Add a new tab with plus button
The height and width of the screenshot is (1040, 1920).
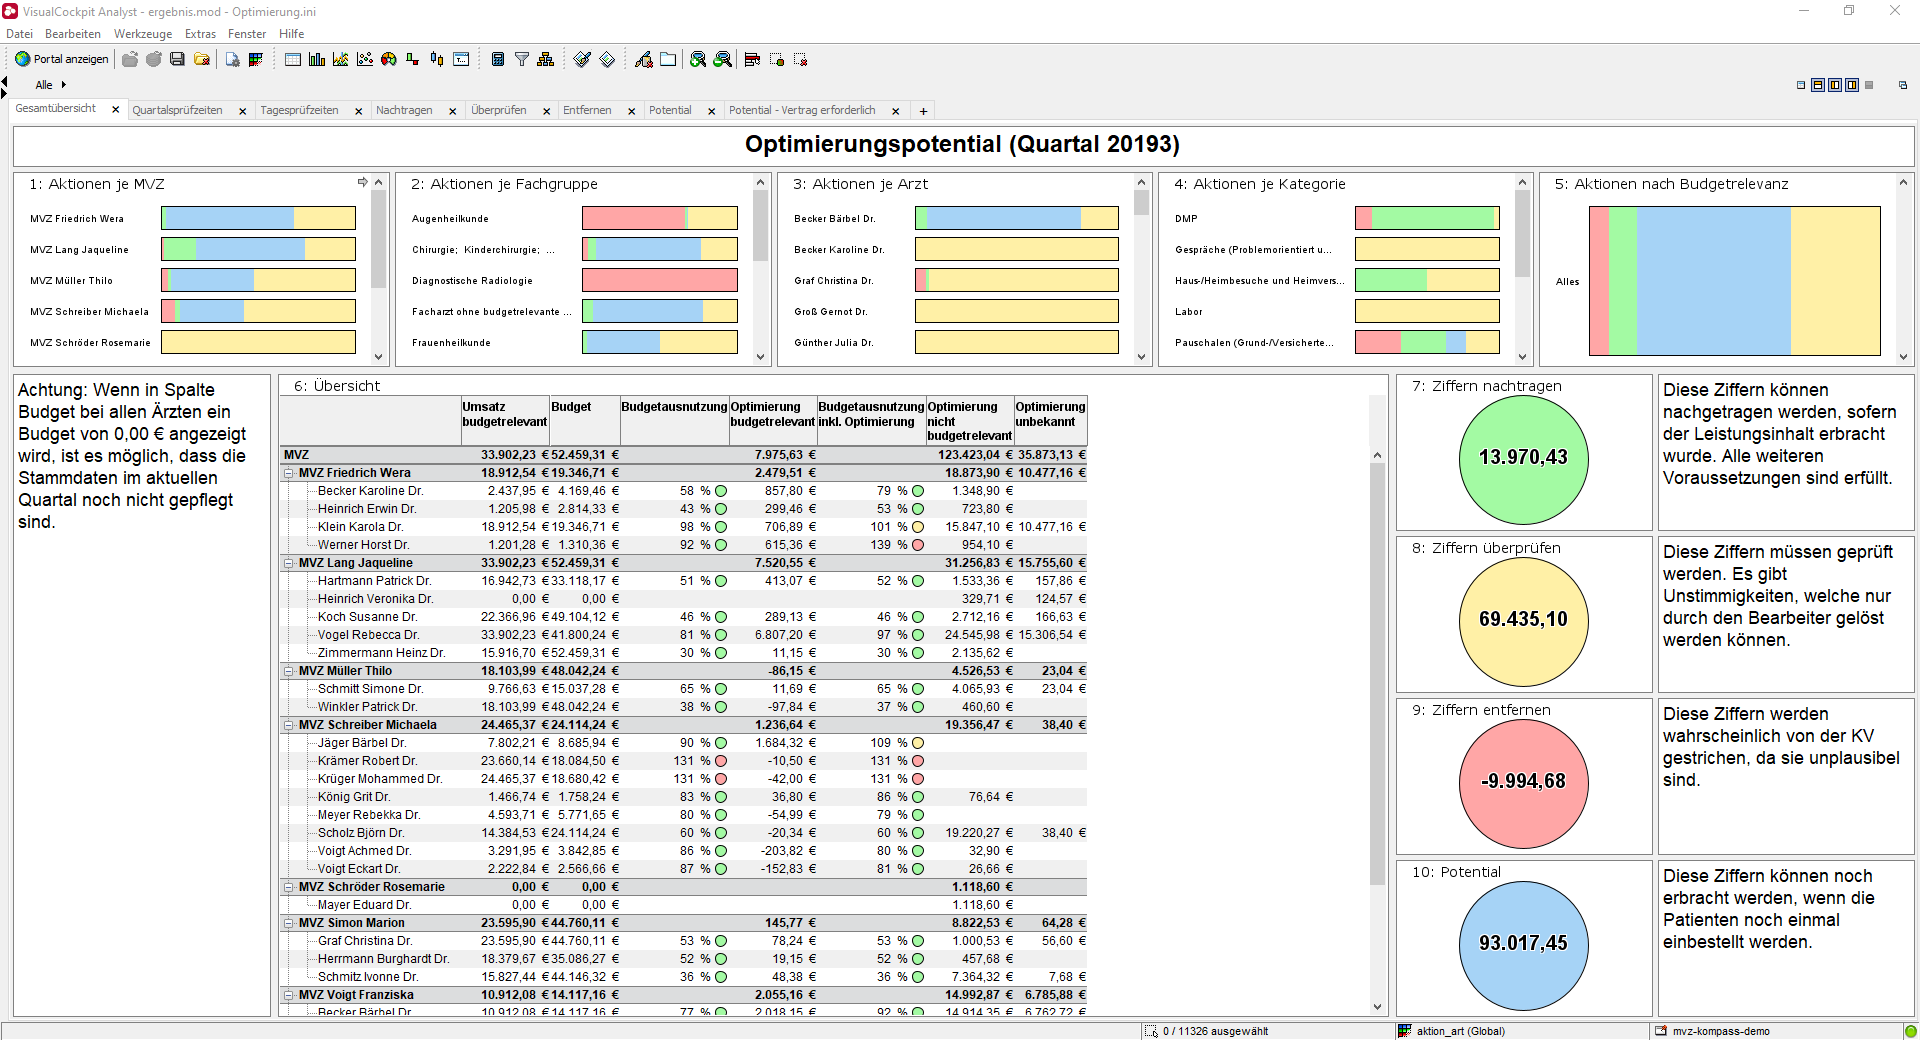923,111
